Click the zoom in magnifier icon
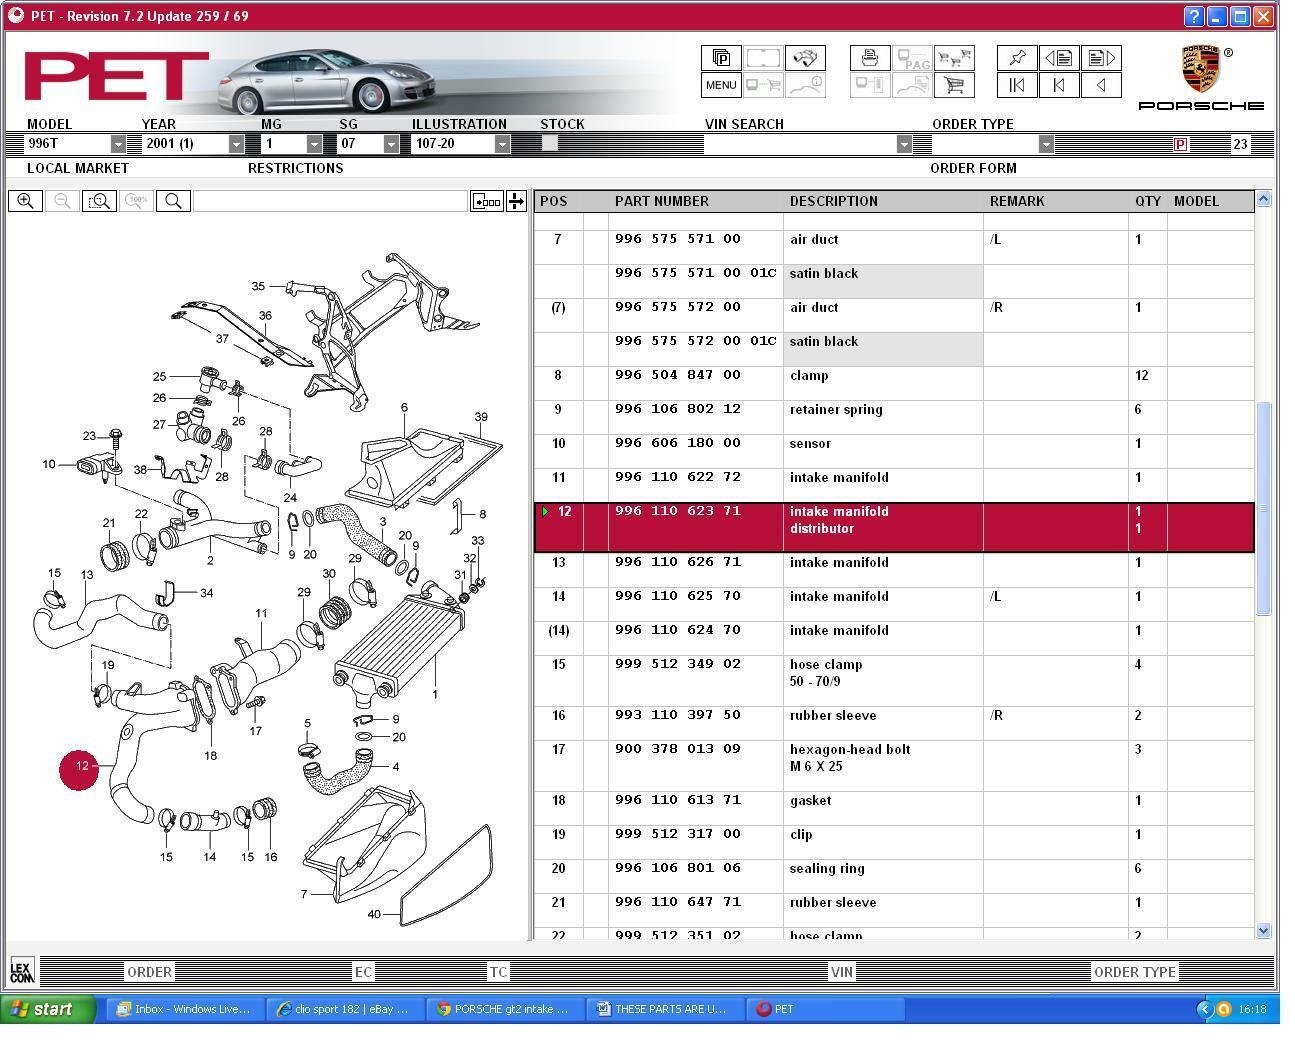Image resolution: width=1295 pixels, height=1042 pixels. coord(25,201)
